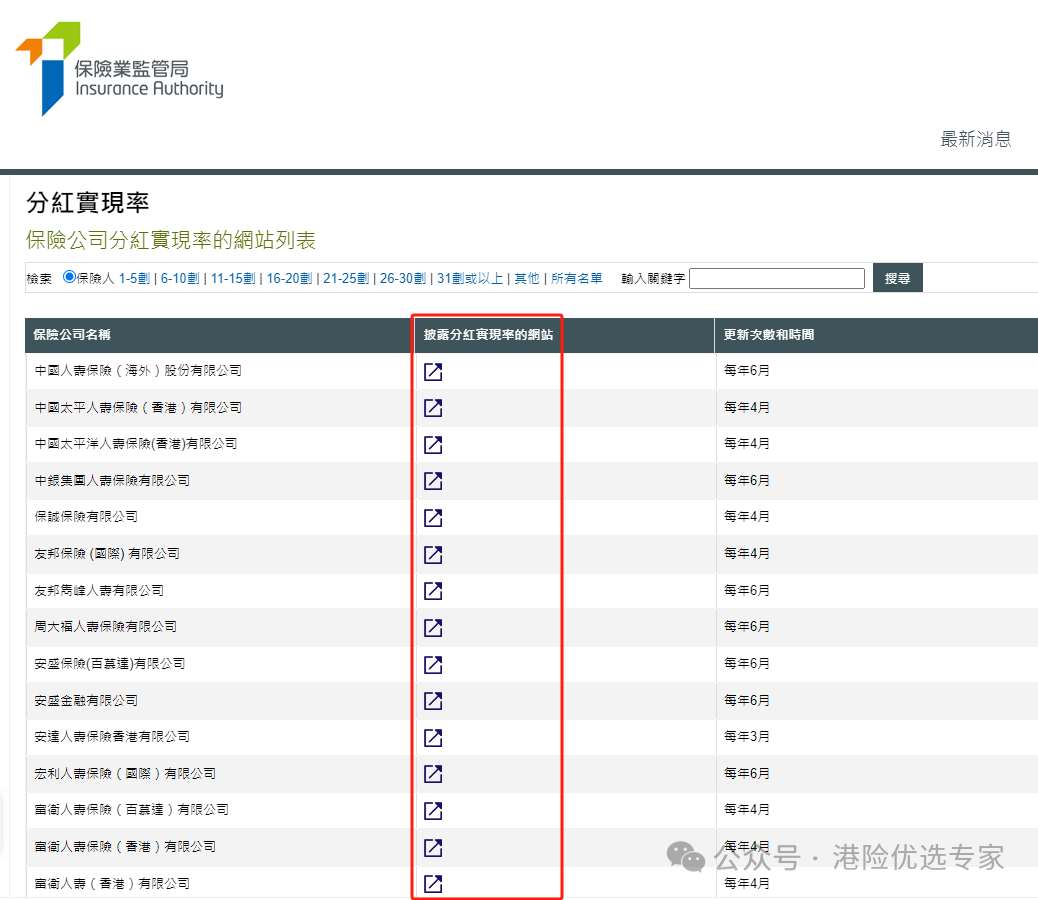Click 每年3月 in 安達人壽 row
The image size is (1038, 900).
(747, 737)
